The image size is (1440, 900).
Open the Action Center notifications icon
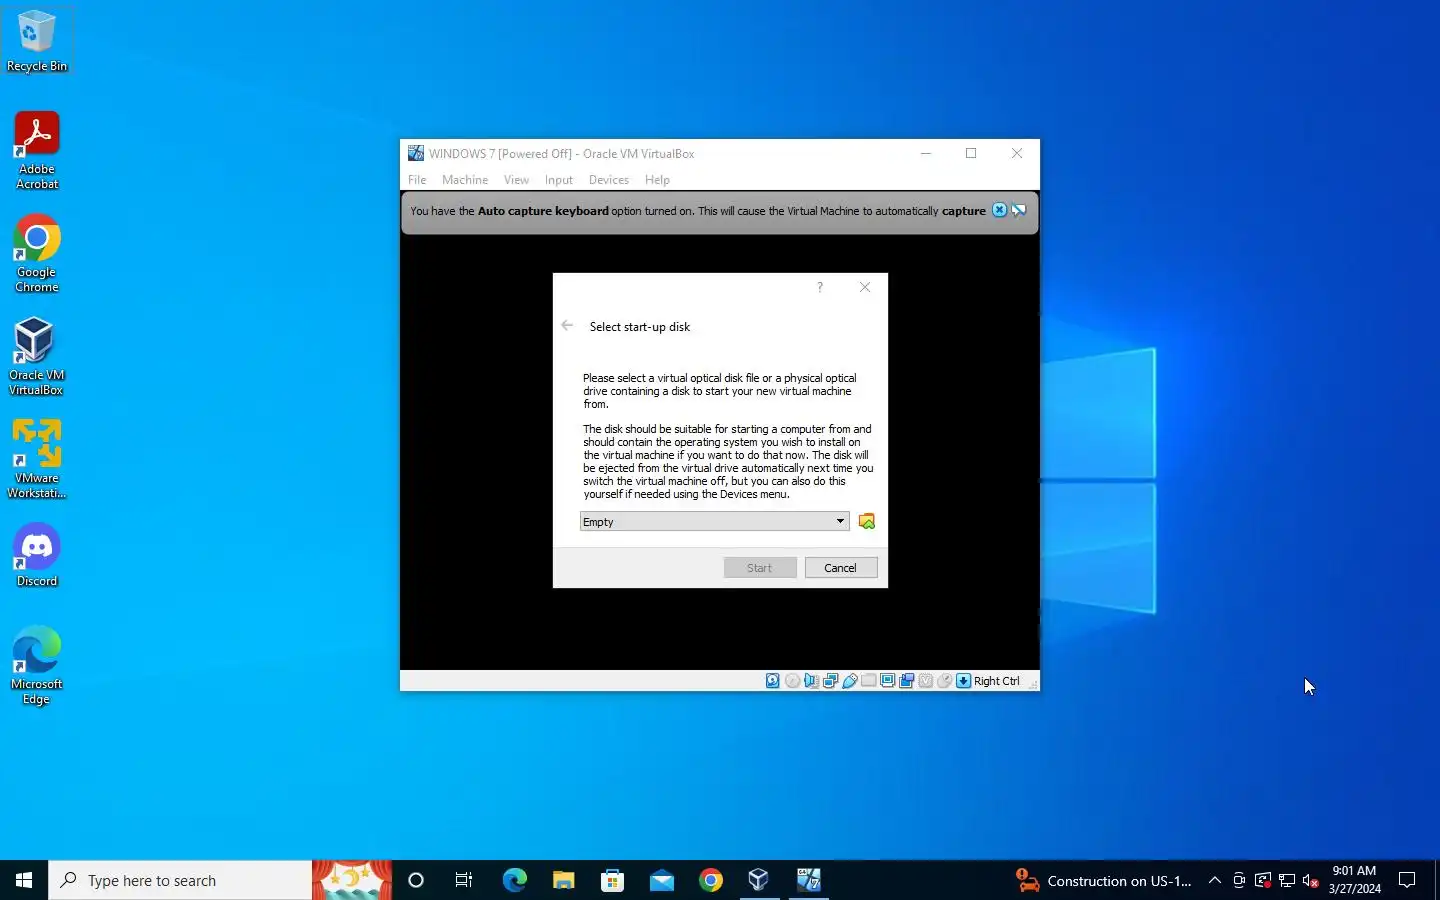click(x=1407, y=880)
